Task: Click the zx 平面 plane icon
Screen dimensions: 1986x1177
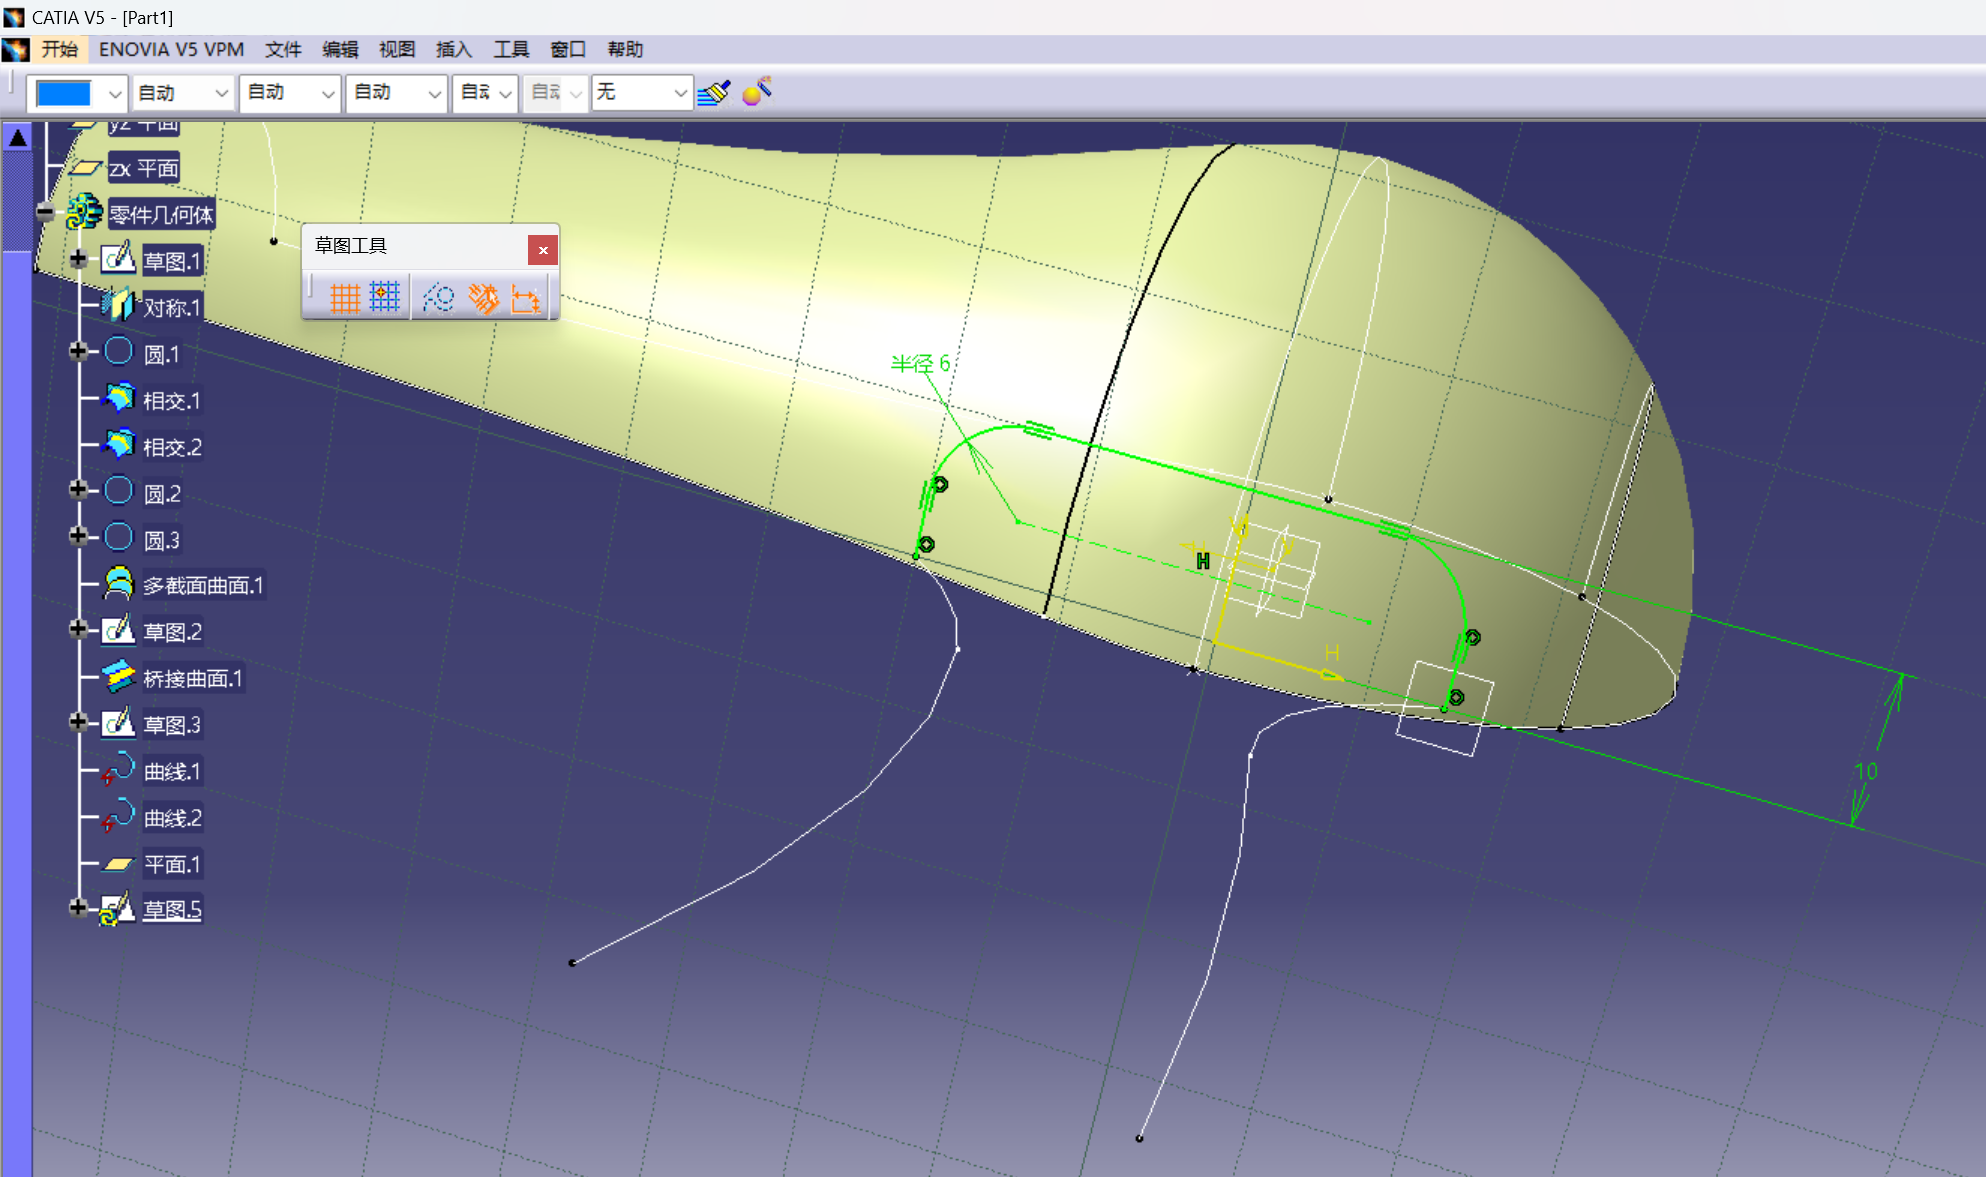Action: (x=86, y=168)
